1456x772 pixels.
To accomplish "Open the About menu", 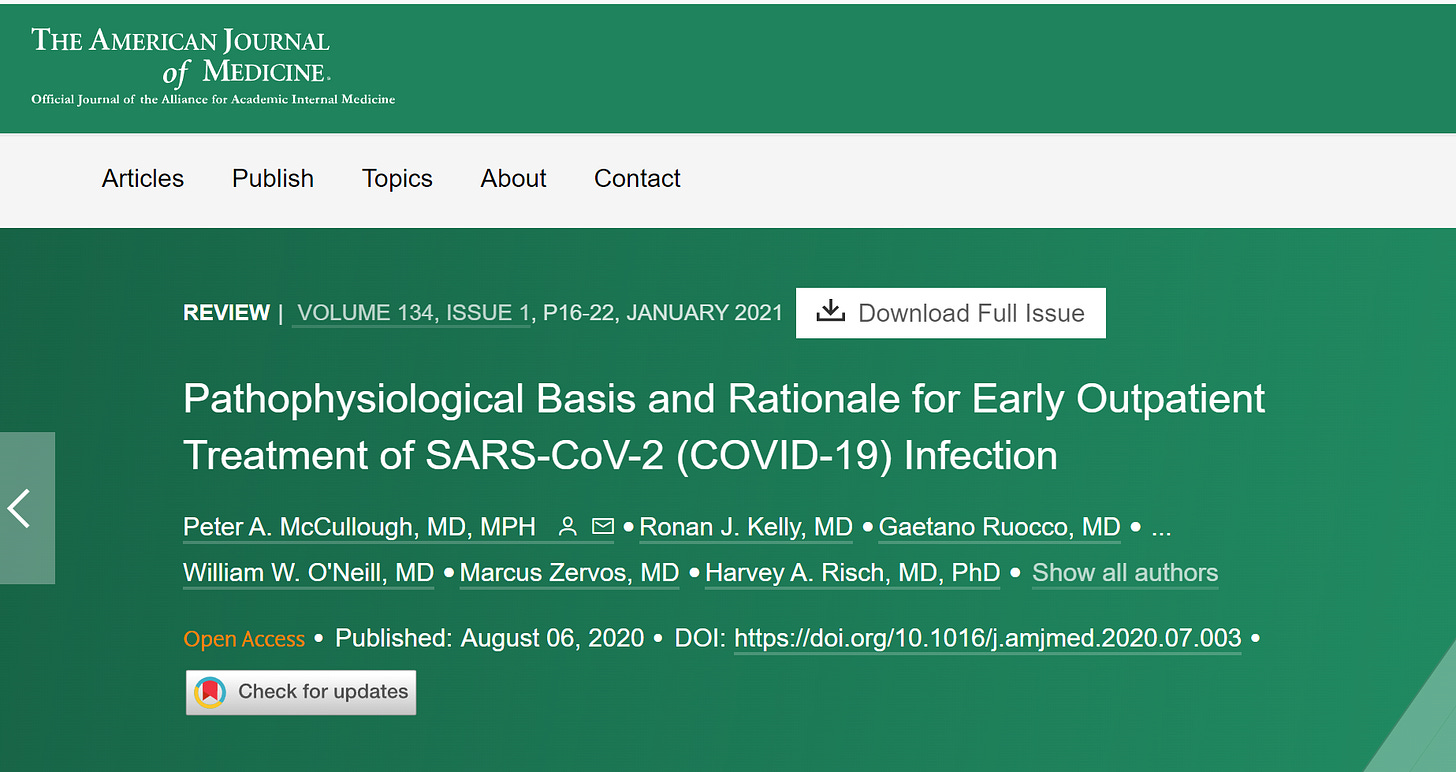I will (x=513, y=179).
